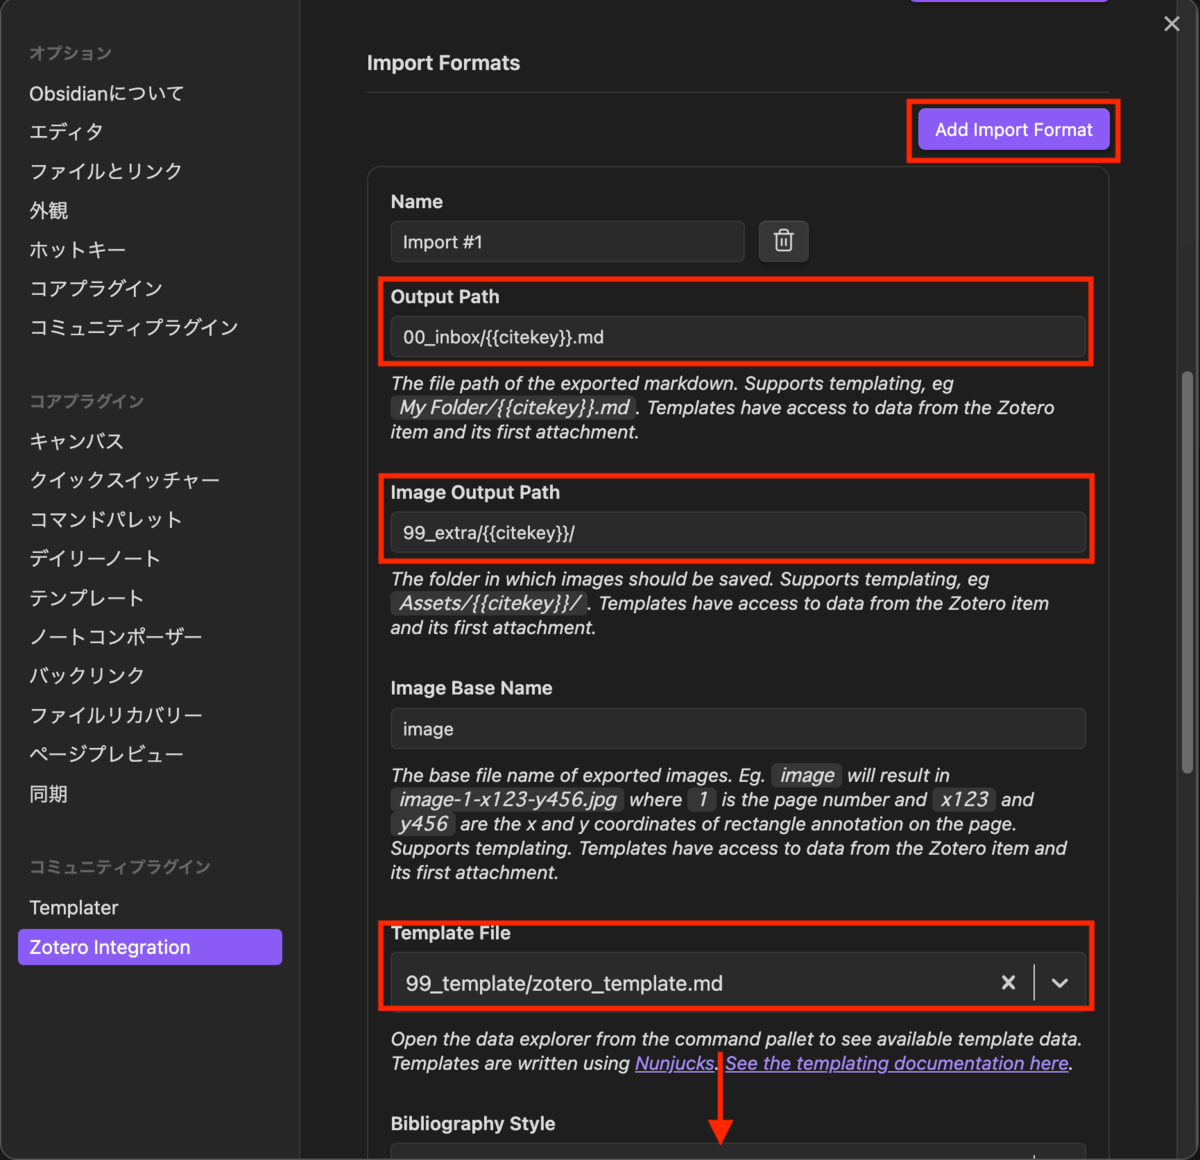Open the Templater plugin settings
This screenshot has height=1160, width=1200.
[x=74, y=907]
